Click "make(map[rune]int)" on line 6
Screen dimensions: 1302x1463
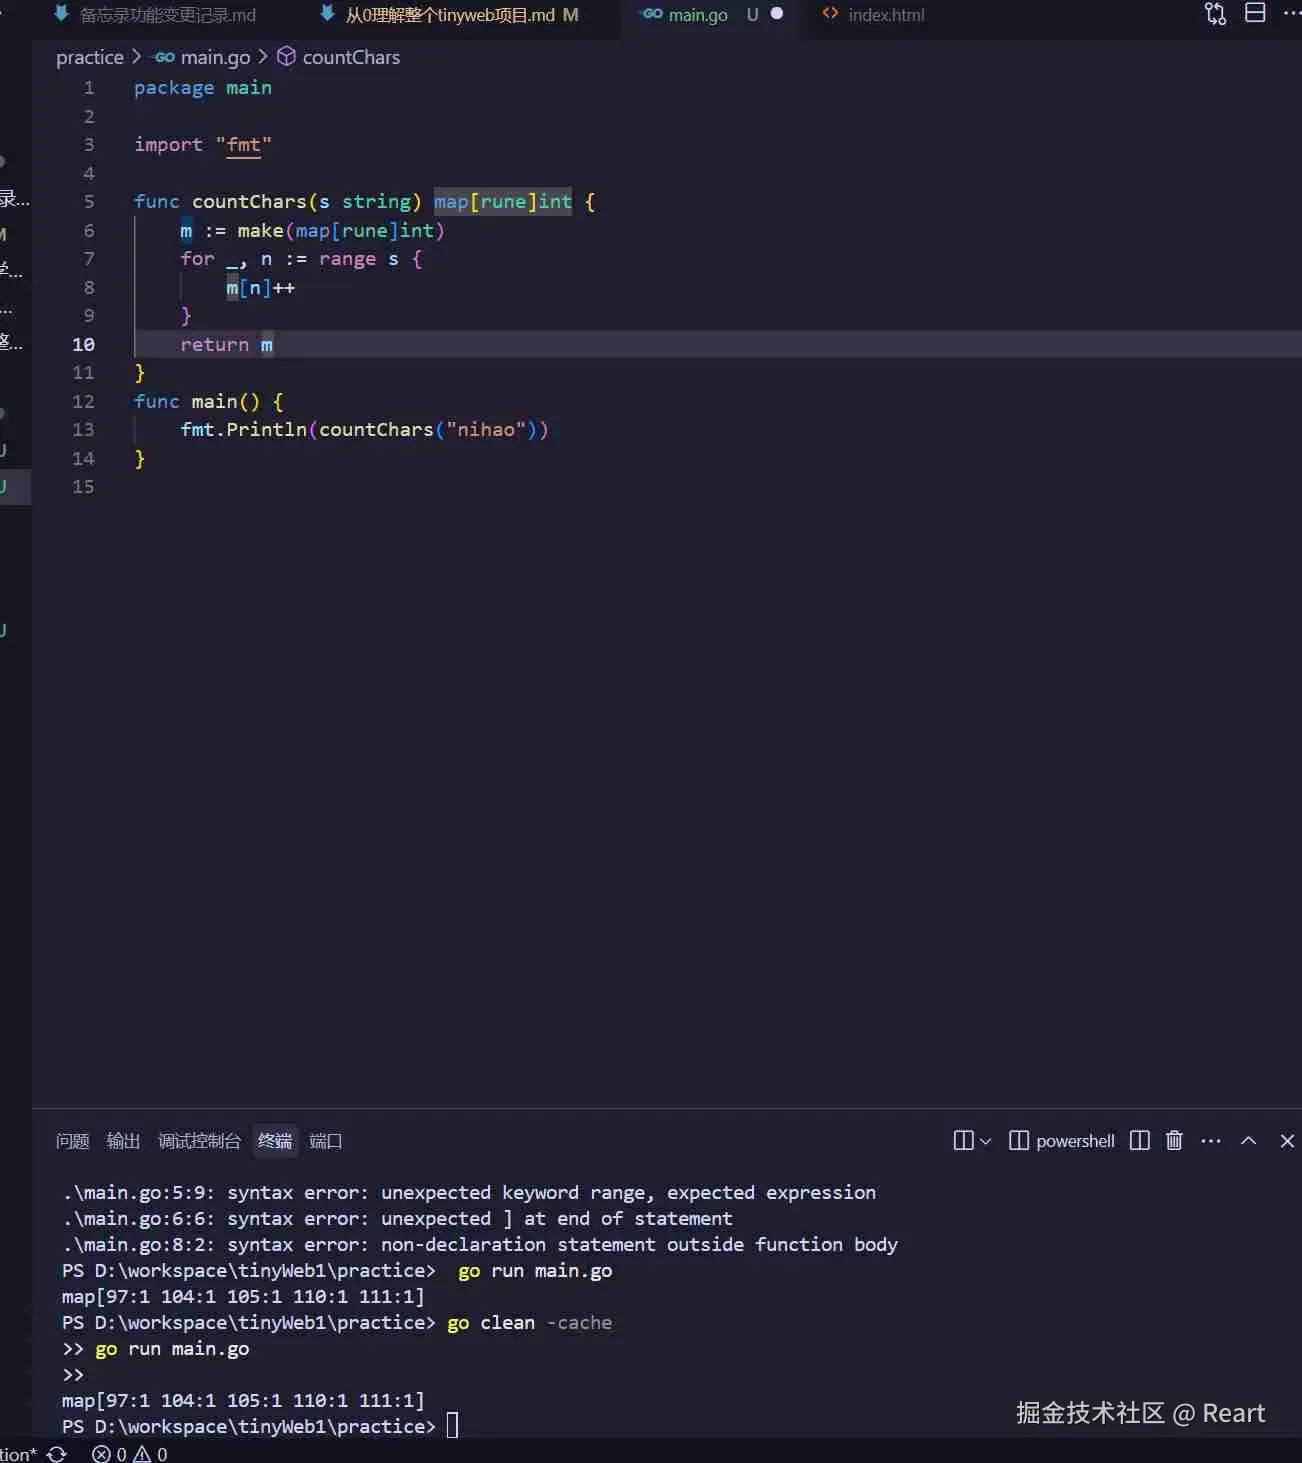pyautogui.click(x=341, y=231)
